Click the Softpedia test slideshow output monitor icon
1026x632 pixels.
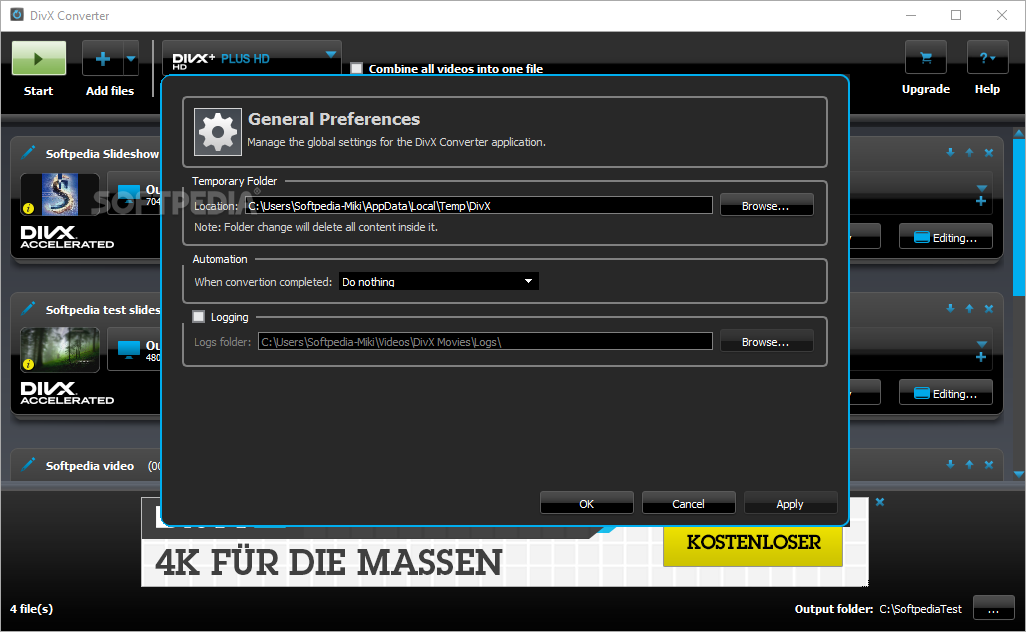[x=129, y=349]
